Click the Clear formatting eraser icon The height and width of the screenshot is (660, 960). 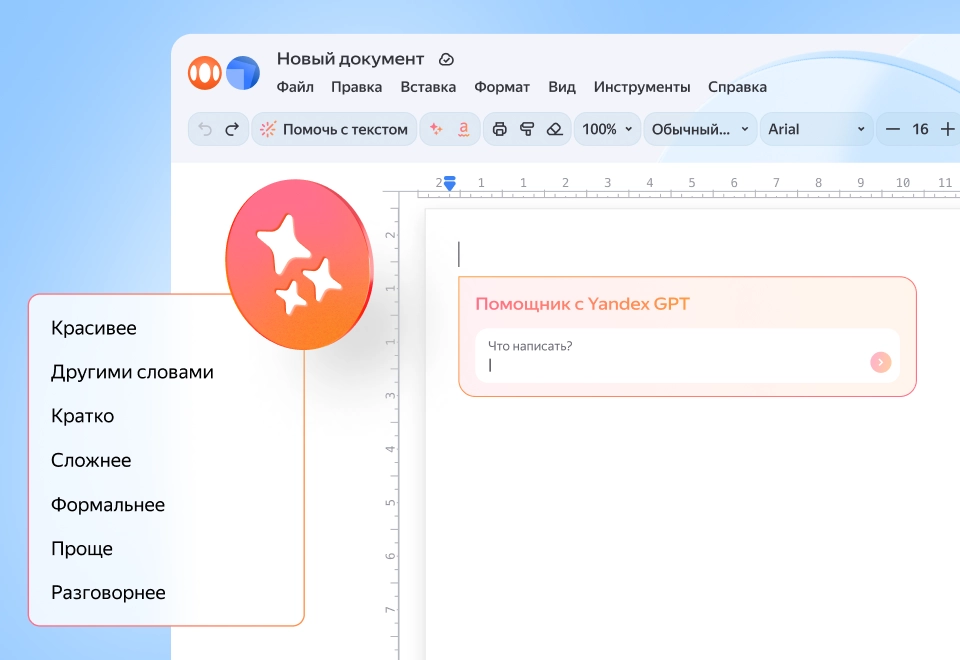point(557,129)
